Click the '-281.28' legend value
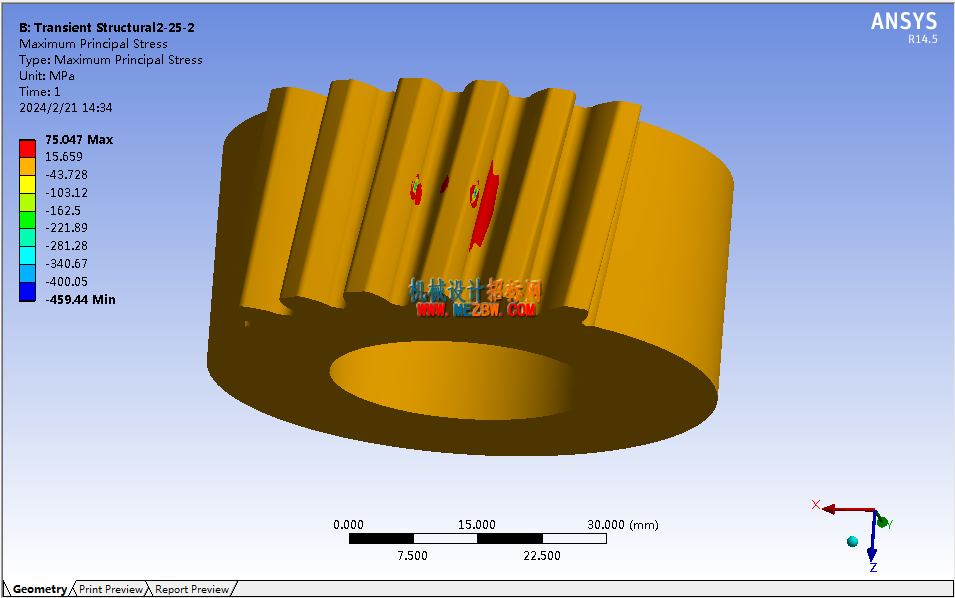 (x=66, y=246)
